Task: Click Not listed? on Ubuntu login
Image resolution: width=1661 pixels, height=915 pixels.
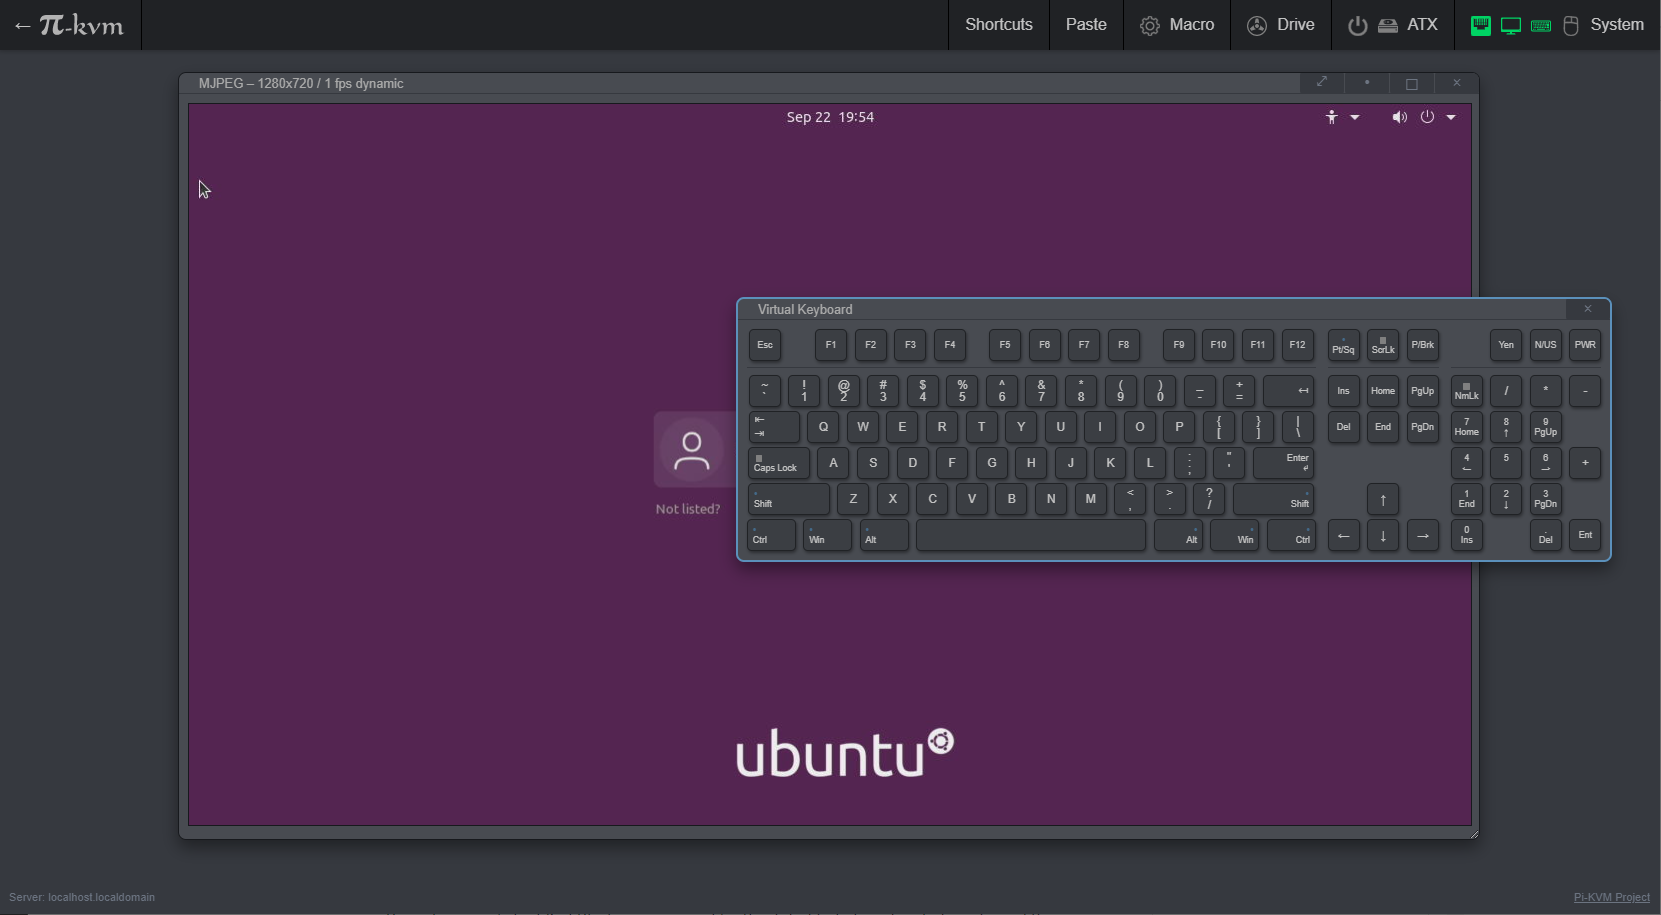Action: point(688,509)
